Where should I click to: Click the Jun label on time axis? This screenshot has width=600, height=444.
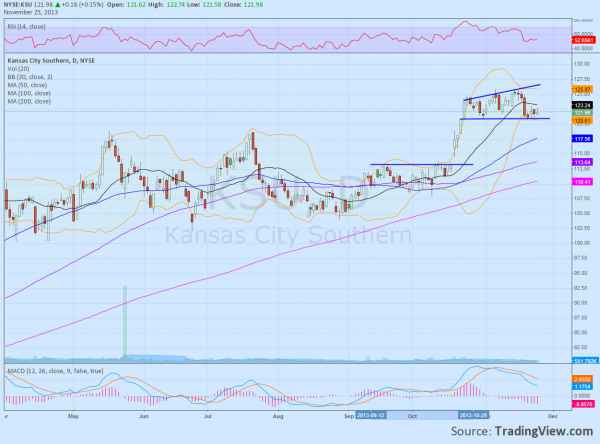pyautogui.click(x=144, y=416)
